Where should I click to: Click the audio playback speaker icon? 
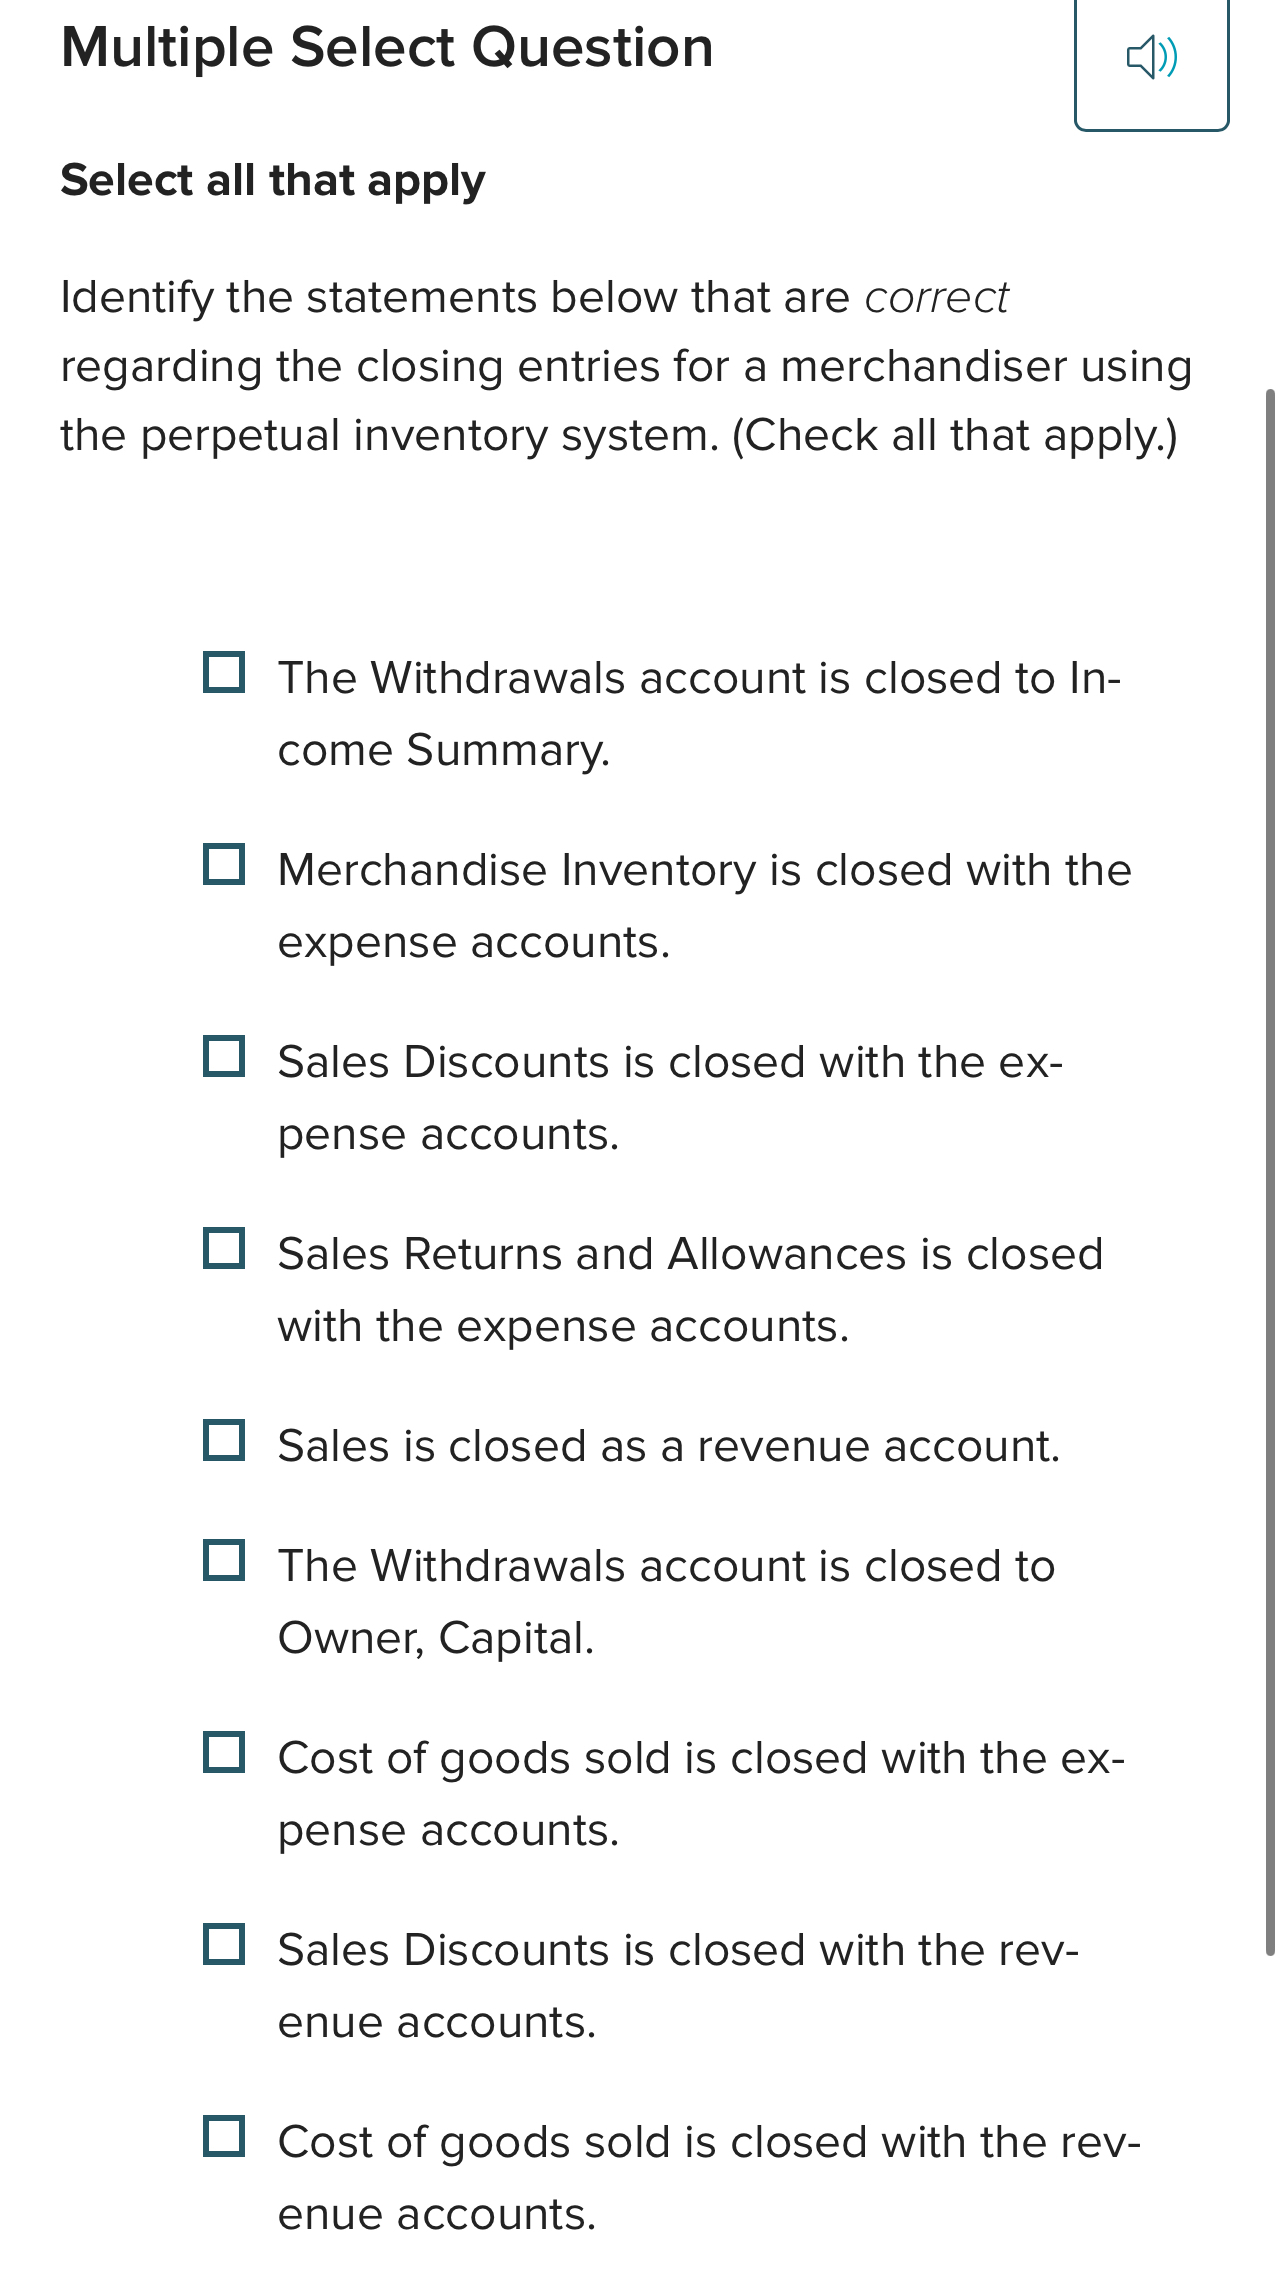coord(1152,57)
